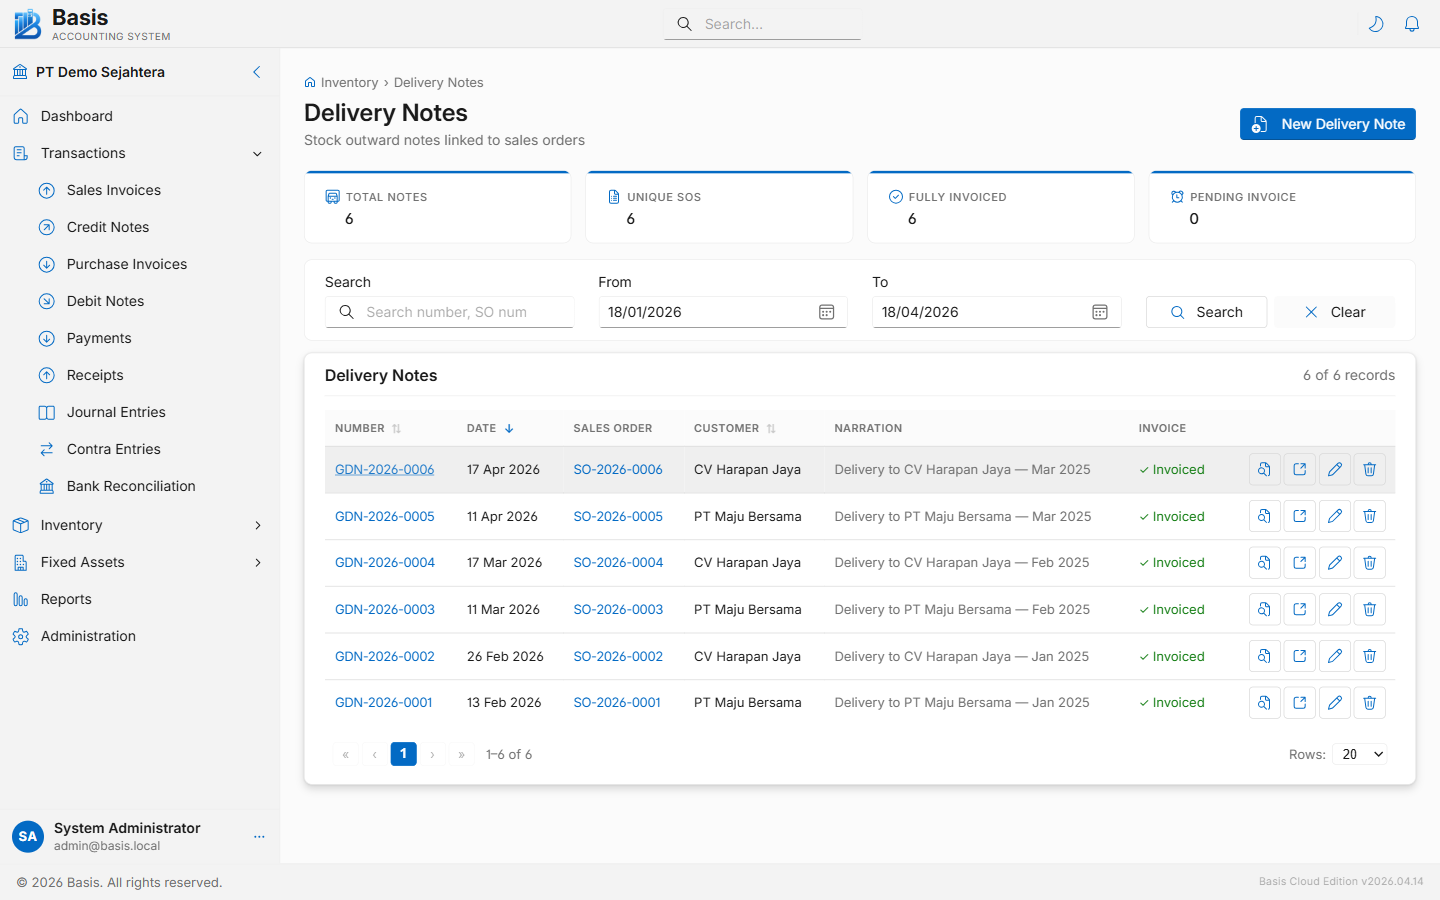Viewport: 1440px width, 900px height.
Task: Collapse the sidebar with the chevron control
Action: pyautogui.click(x=256, y=72)
